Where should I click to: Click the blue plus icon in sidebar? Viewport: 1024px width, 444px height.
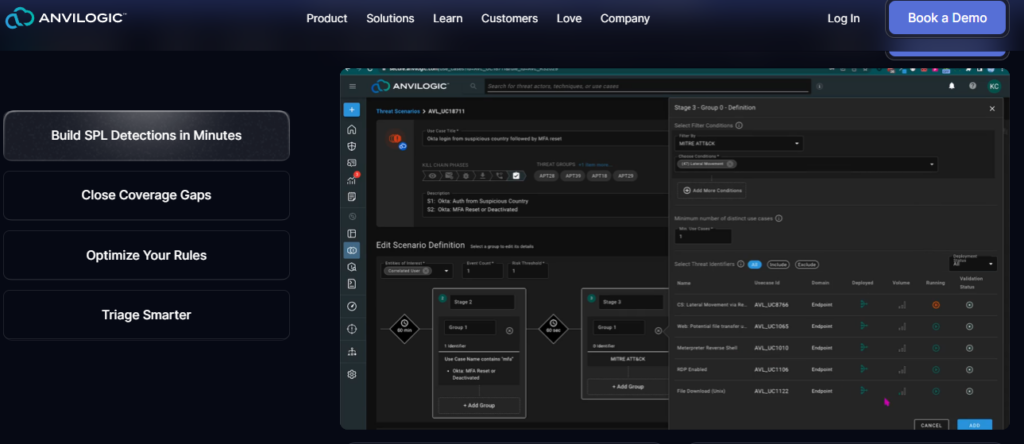tap(352, 110)
